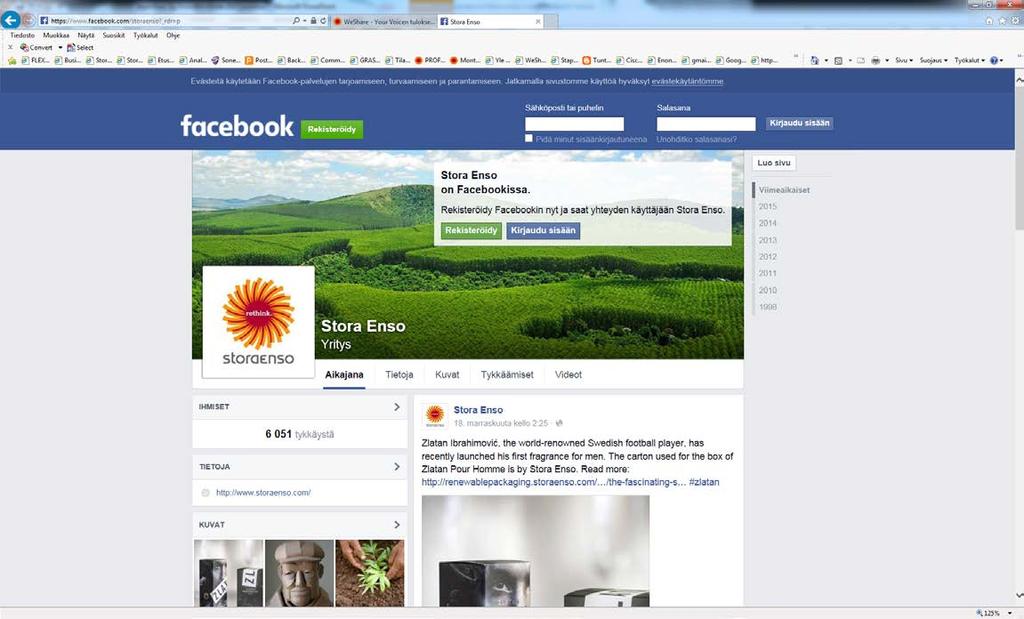Open the Tiedosto menu
1024x619 pixels.
coord(22,35)
